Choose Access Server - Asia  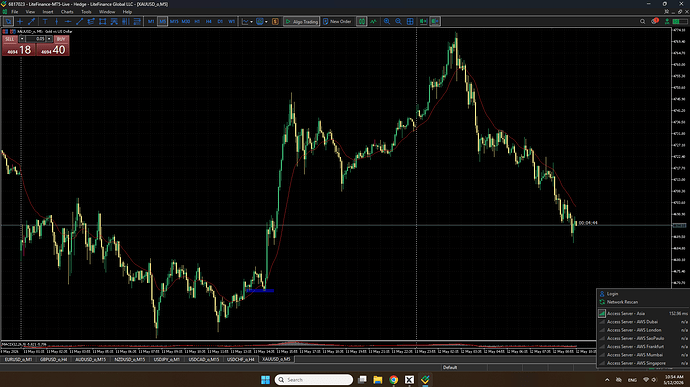click(642, 313)
